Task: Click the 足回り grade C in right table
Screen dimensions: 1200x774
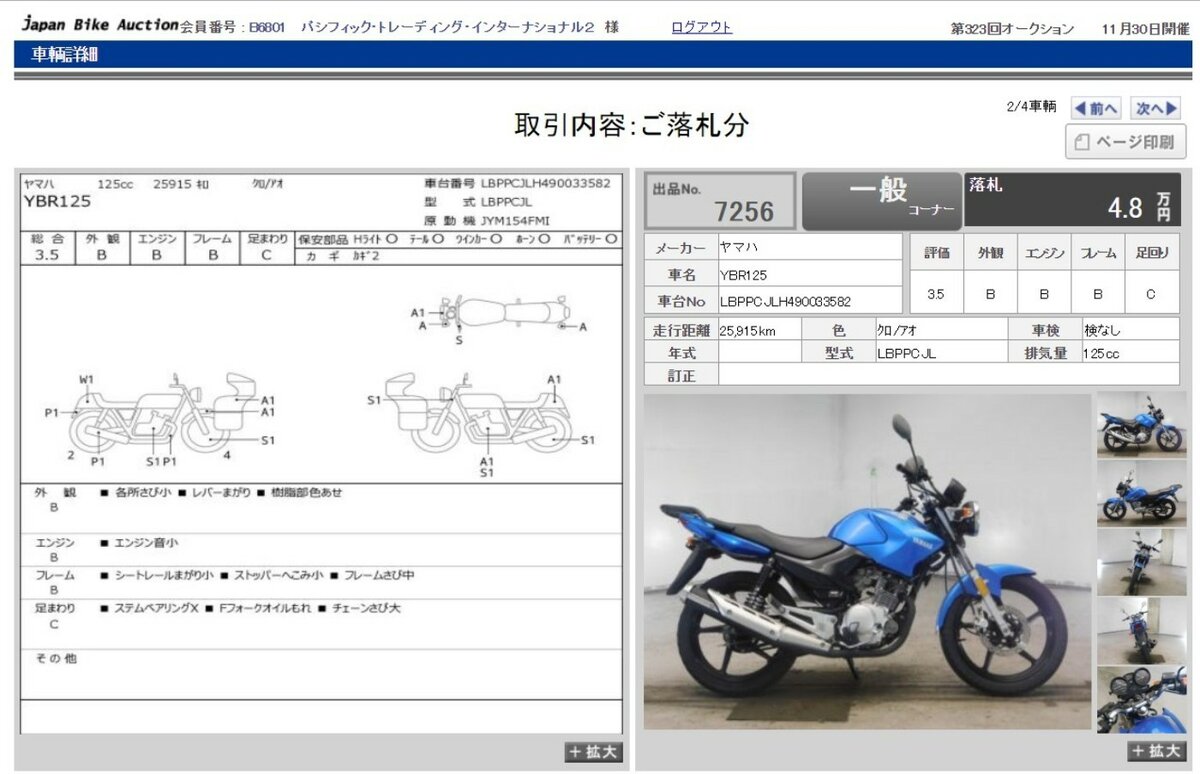Action: 1152,294
